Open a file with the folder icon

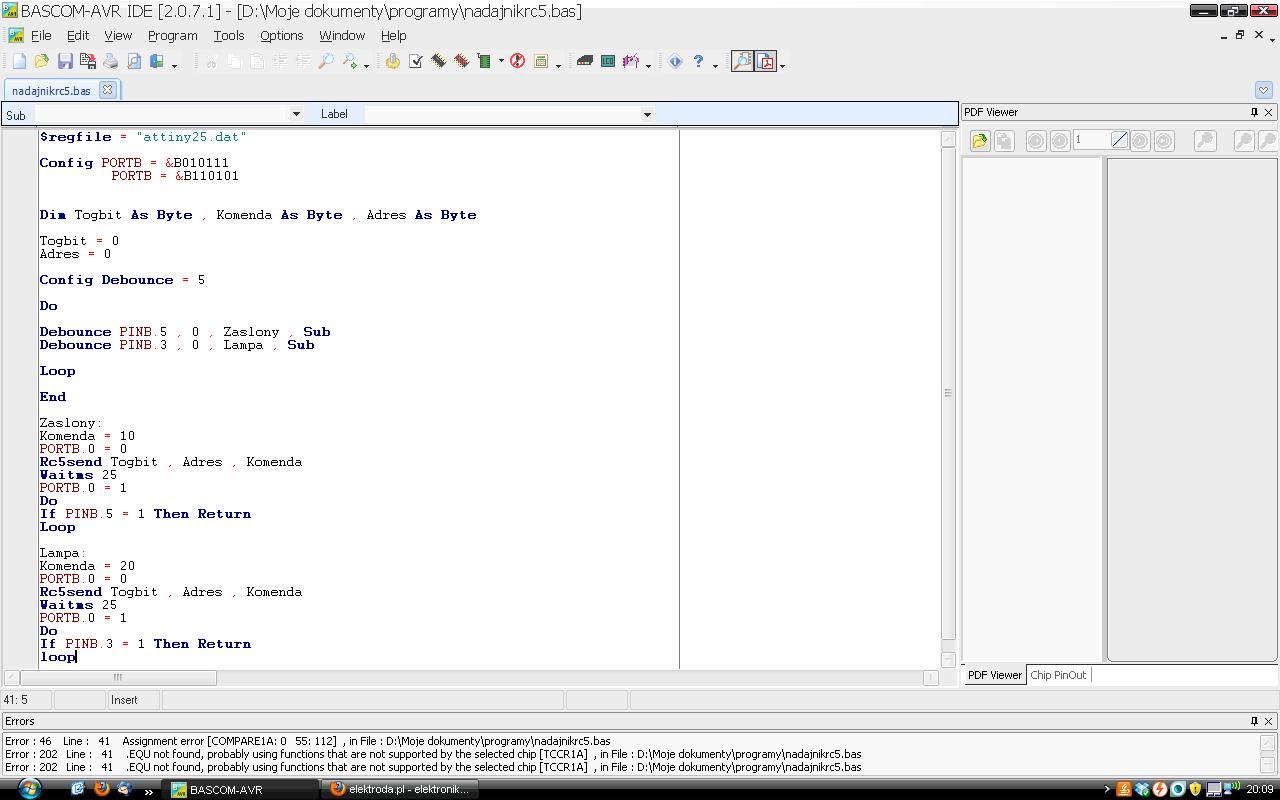42,62
